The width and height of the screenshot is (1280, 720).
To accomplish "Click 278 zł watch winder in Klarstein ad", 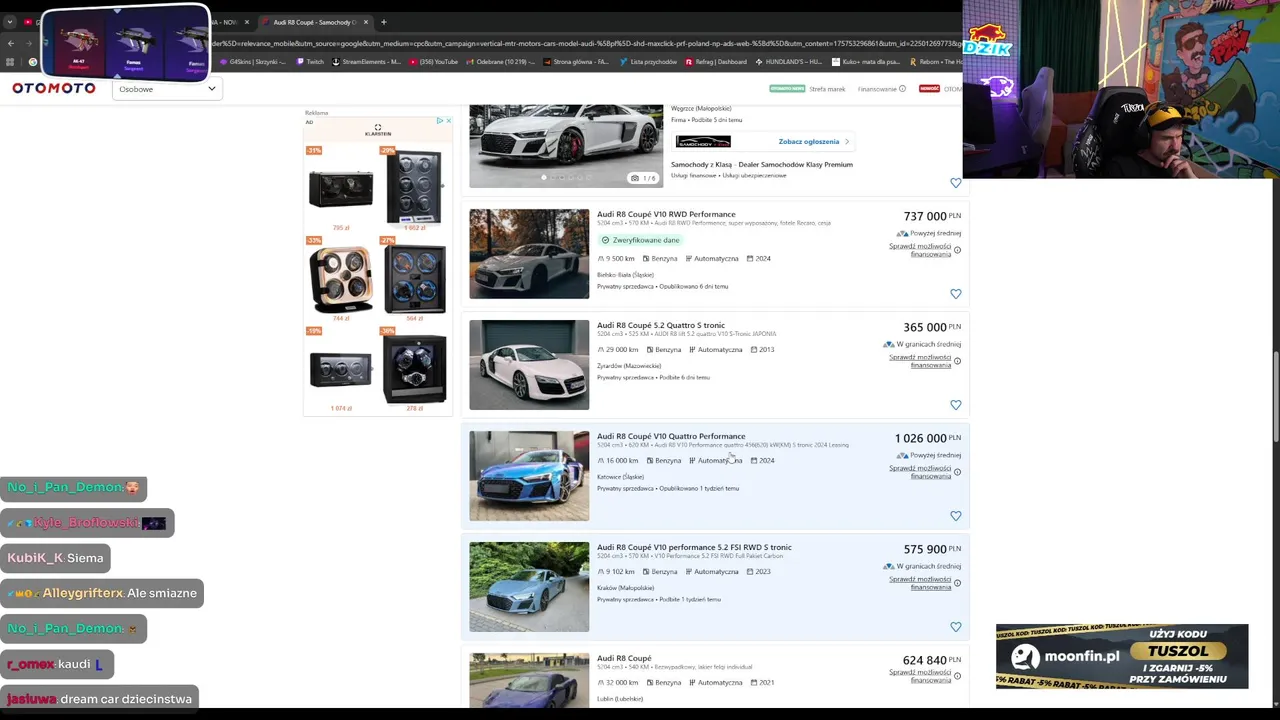I will click(x=414, y=370).
